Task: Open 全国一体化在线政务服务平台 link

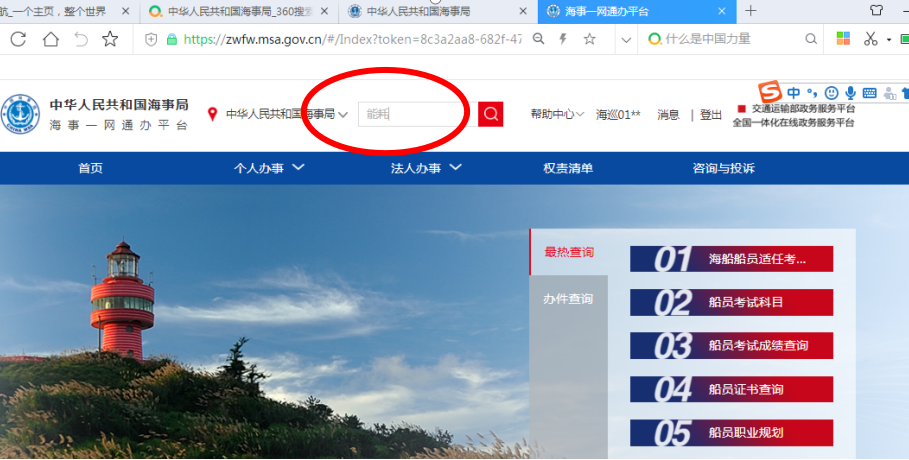Action: (792, 122)
